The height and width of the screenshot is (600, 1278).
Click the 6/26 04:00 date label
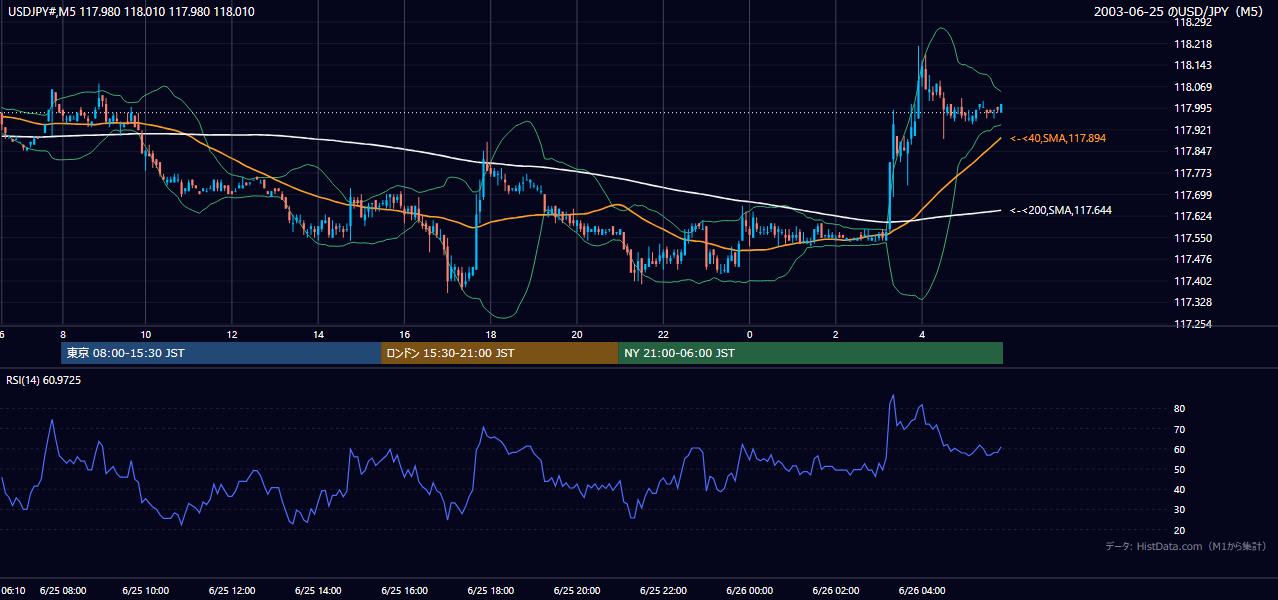point(923,591)
